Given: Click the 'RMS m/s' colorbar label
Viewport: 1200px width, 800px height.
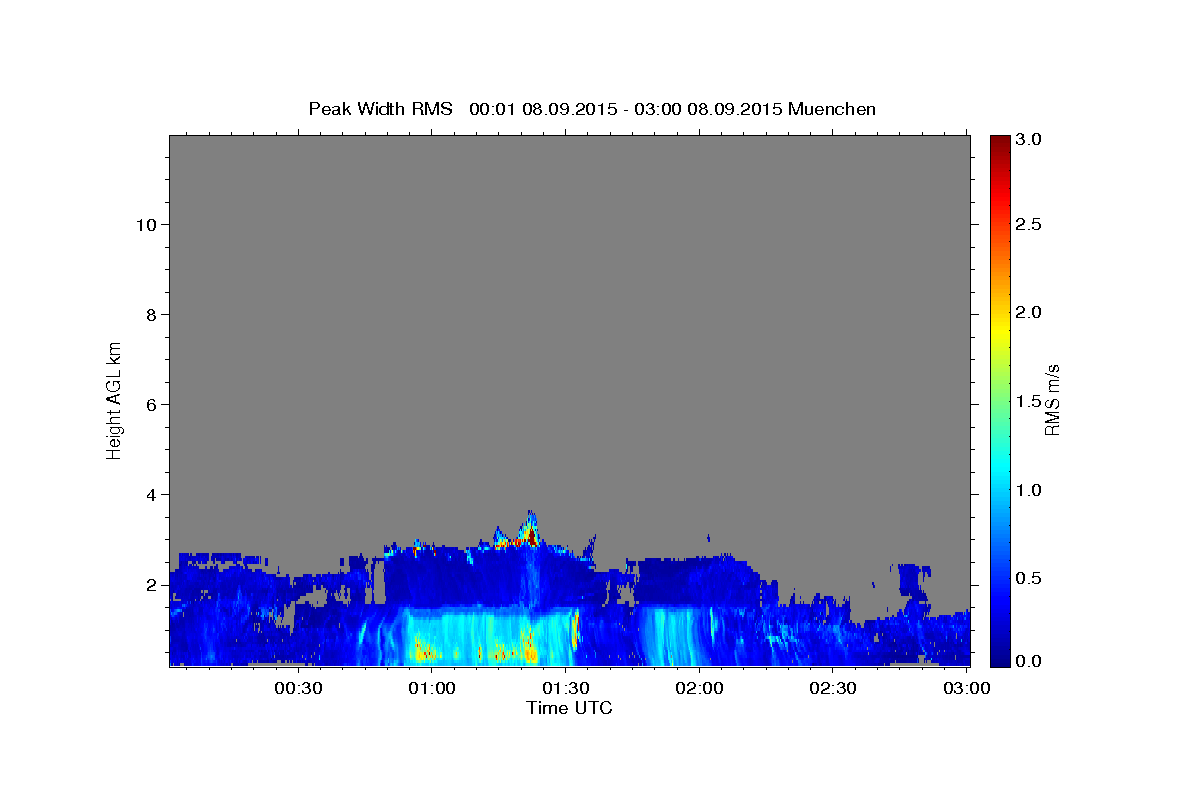Looking at the screenshot, I should point(1051,399).
